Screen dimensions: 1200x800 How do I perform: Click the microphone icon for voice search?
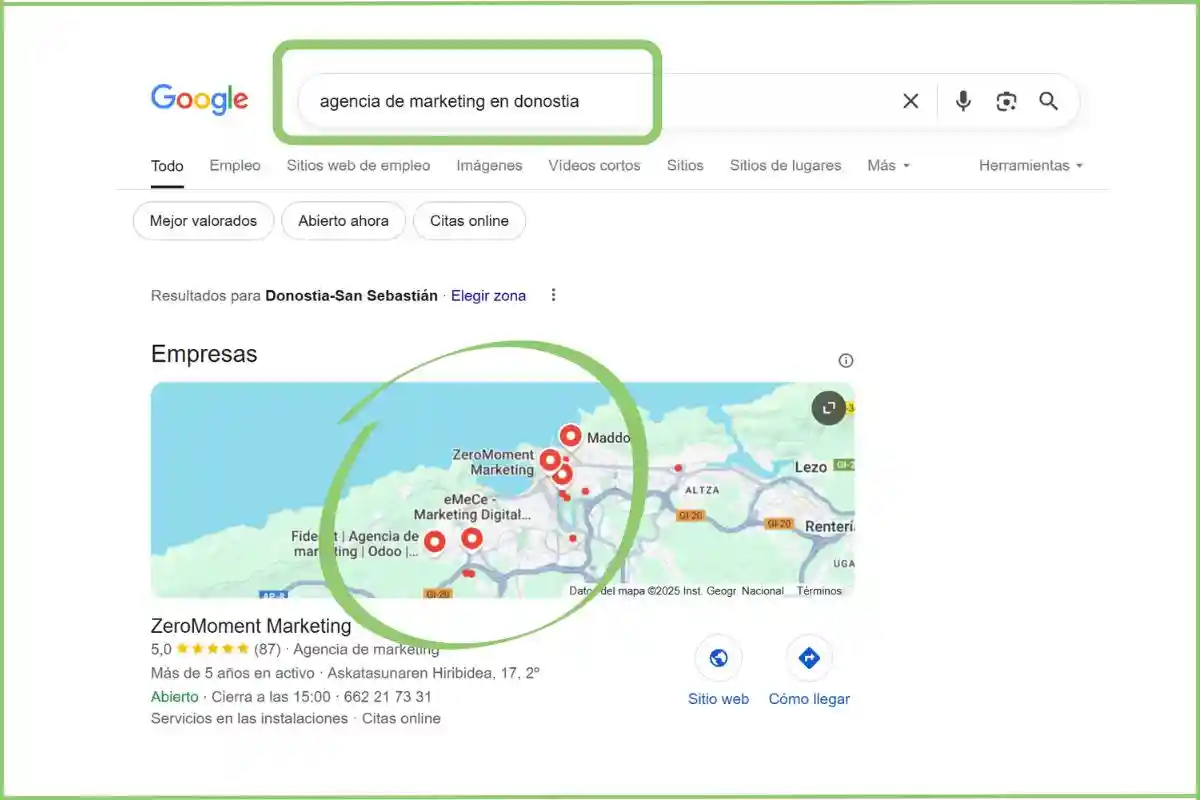coord(962,100)
